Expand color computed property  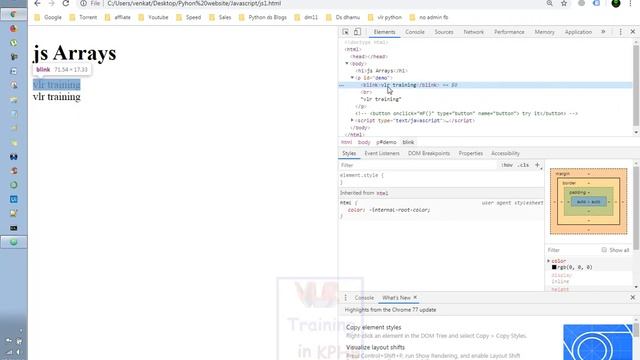549,261
